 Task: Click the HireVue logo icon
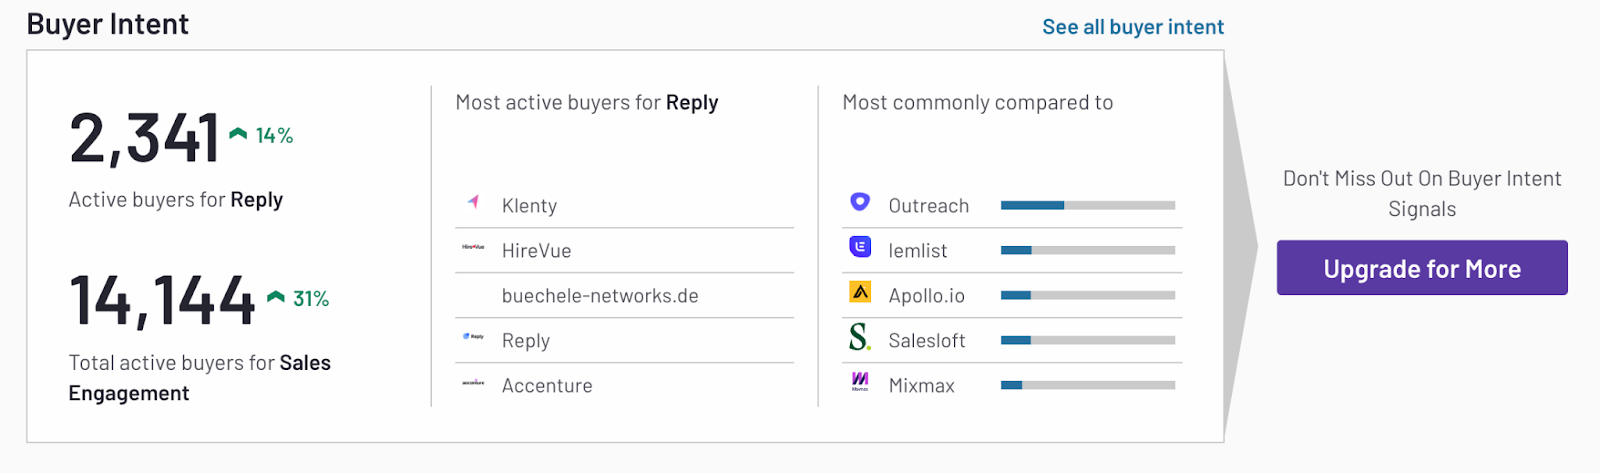(473, 247)
